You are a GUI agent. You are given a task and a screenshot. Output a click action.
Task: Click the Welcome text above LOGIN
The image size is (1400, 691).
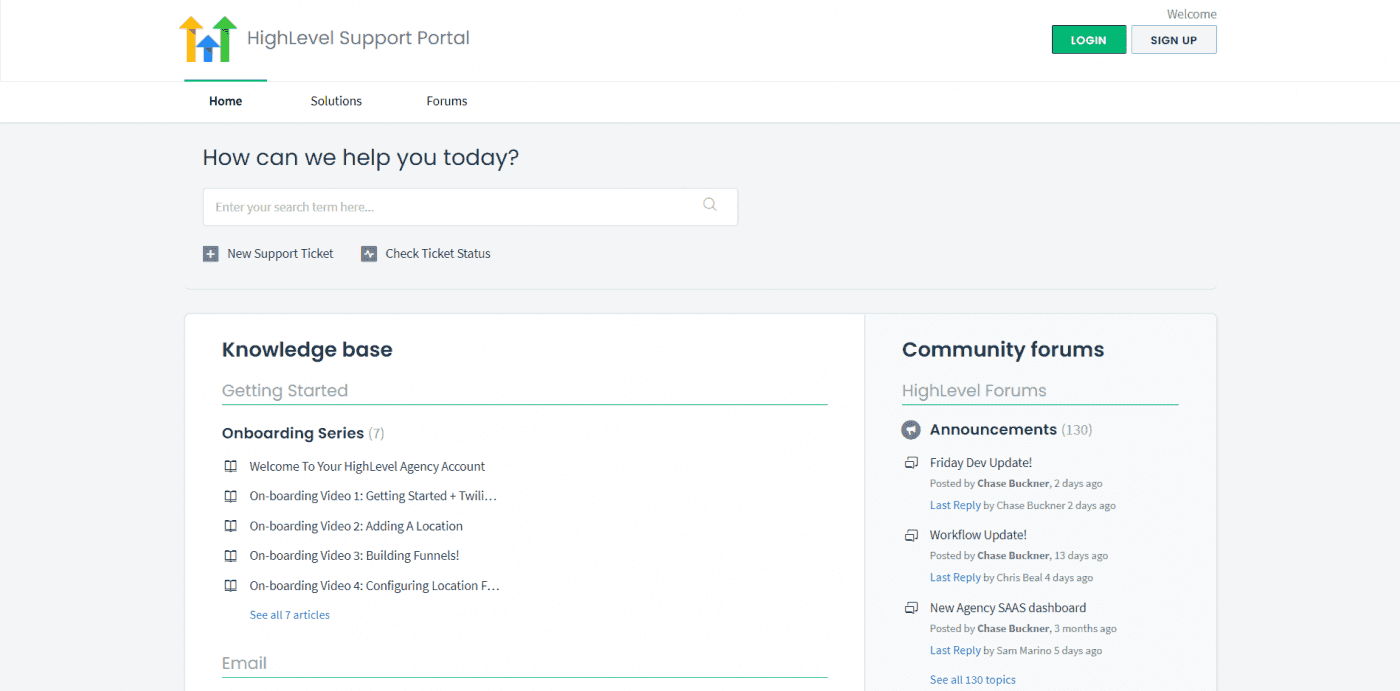tap(1192, 14)
